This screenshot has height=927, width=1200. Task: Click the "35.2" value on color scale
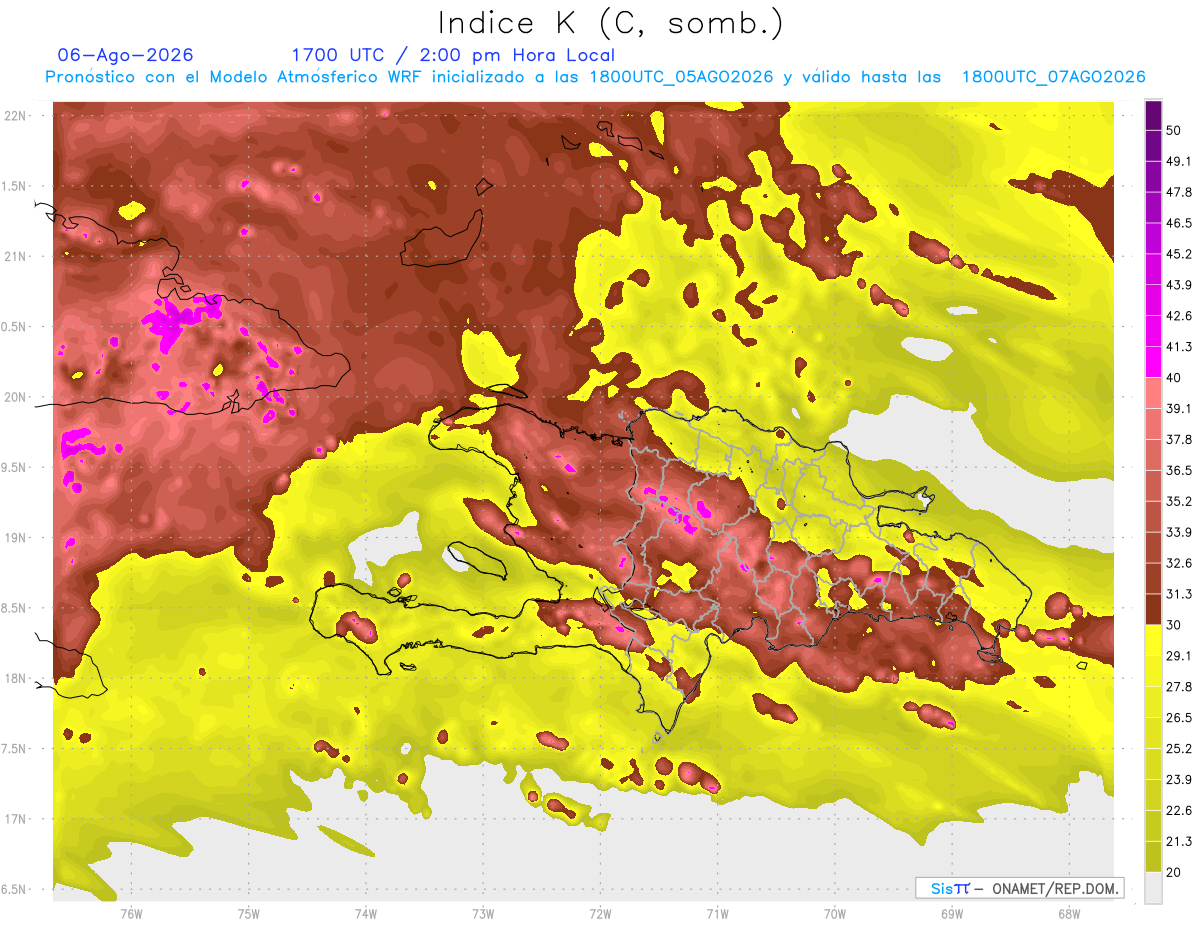1178,501
